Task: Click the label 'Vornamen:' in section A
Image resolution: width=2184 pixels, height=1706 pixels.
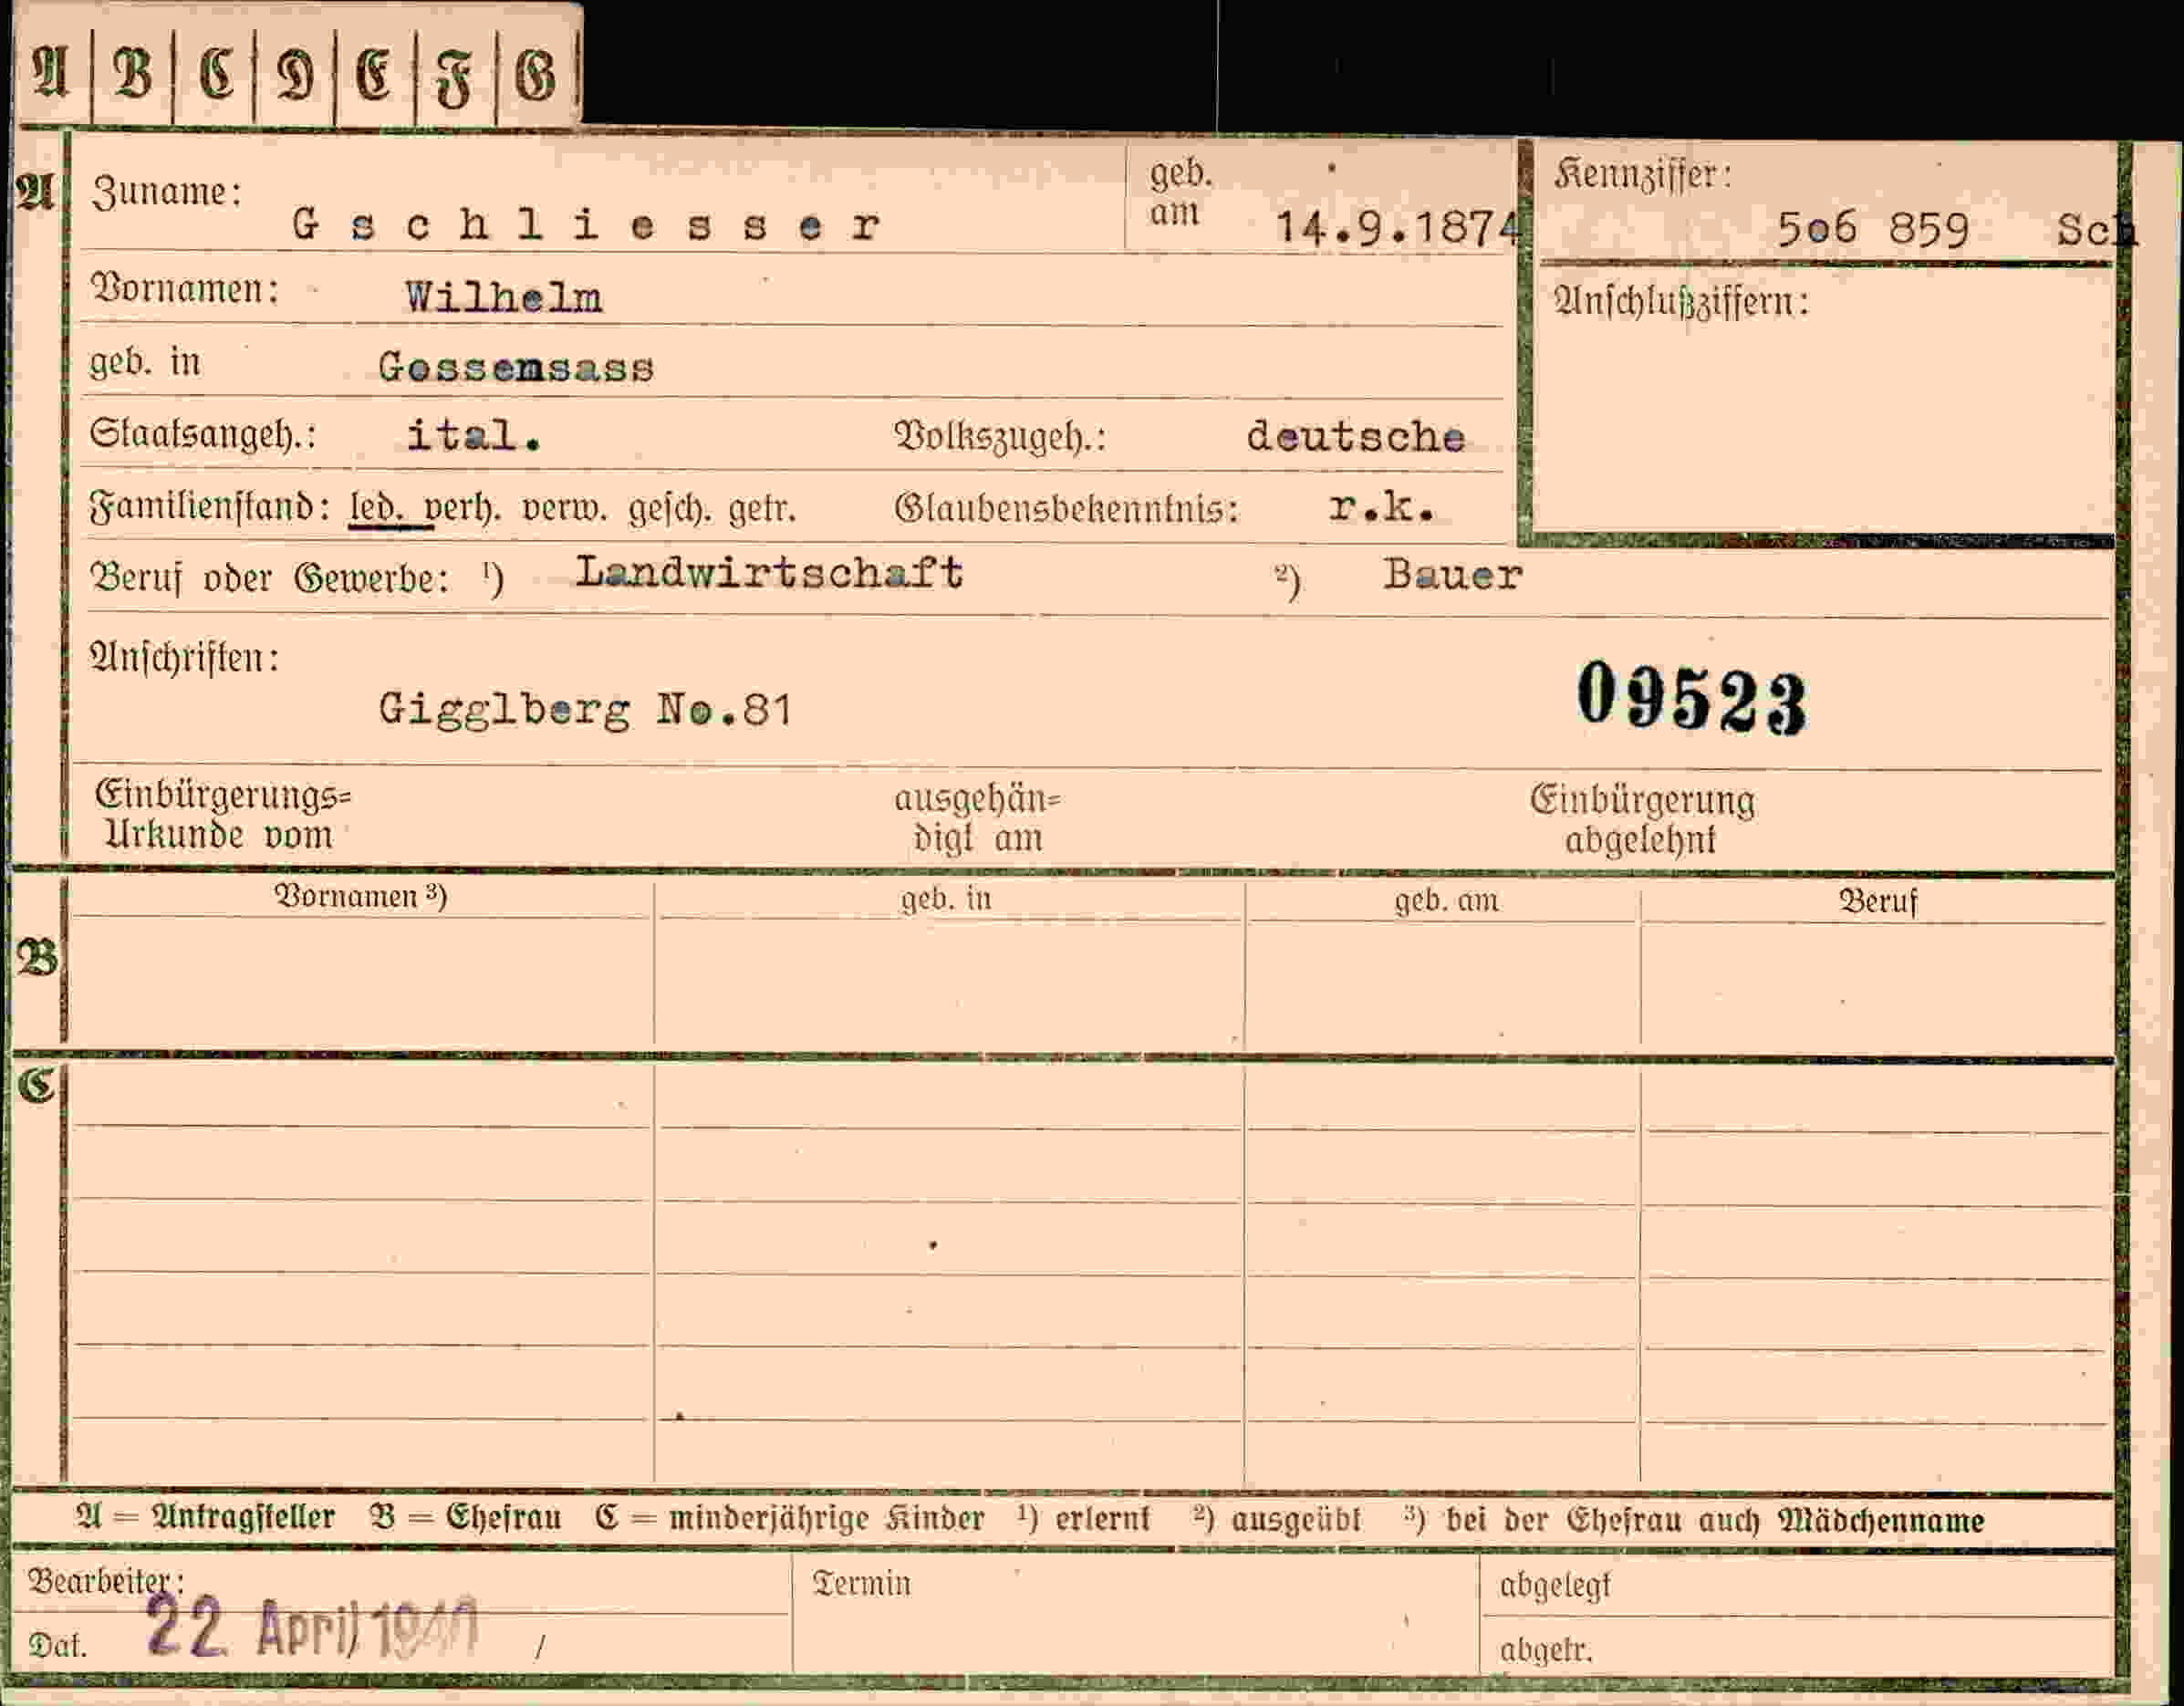Action: tap(185, 289)
